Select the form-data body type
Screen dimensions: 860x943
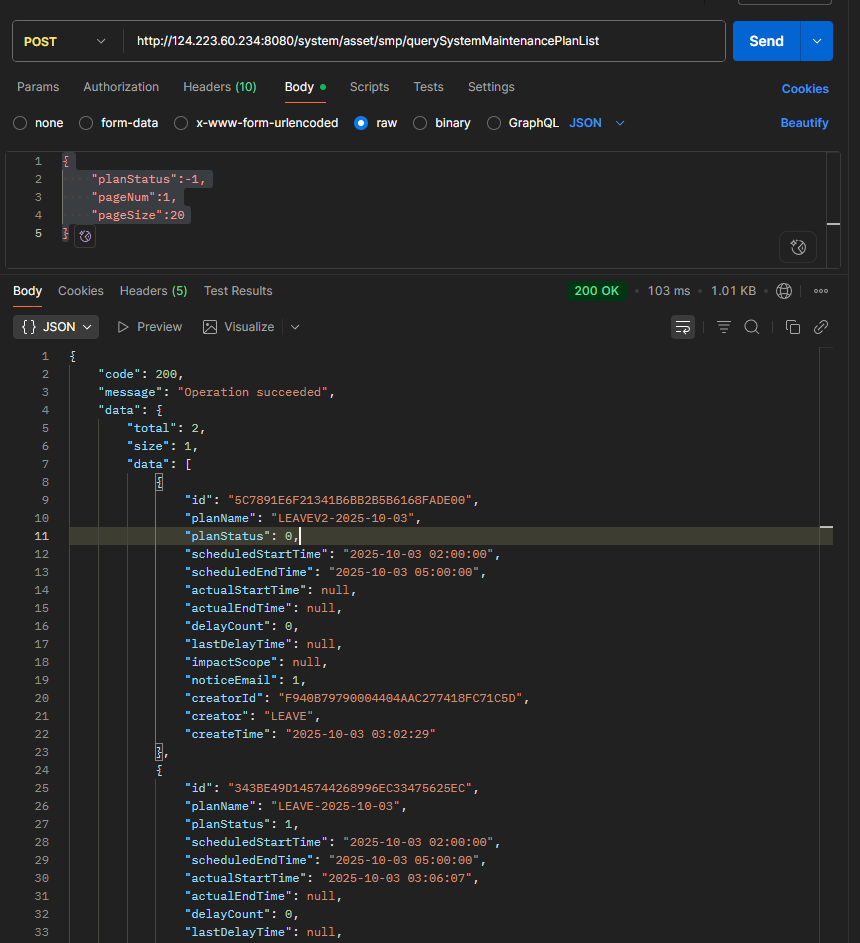pos(86,123)
